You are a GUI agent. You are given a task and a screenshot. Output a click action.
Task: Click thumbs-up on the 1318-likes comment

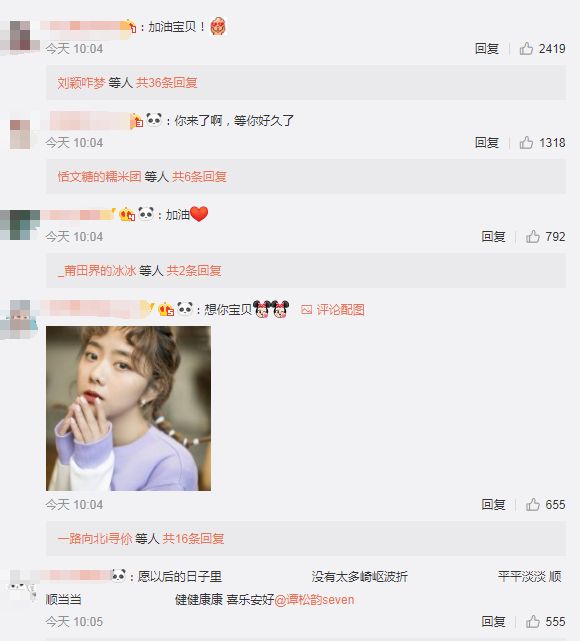pos(526,143)
